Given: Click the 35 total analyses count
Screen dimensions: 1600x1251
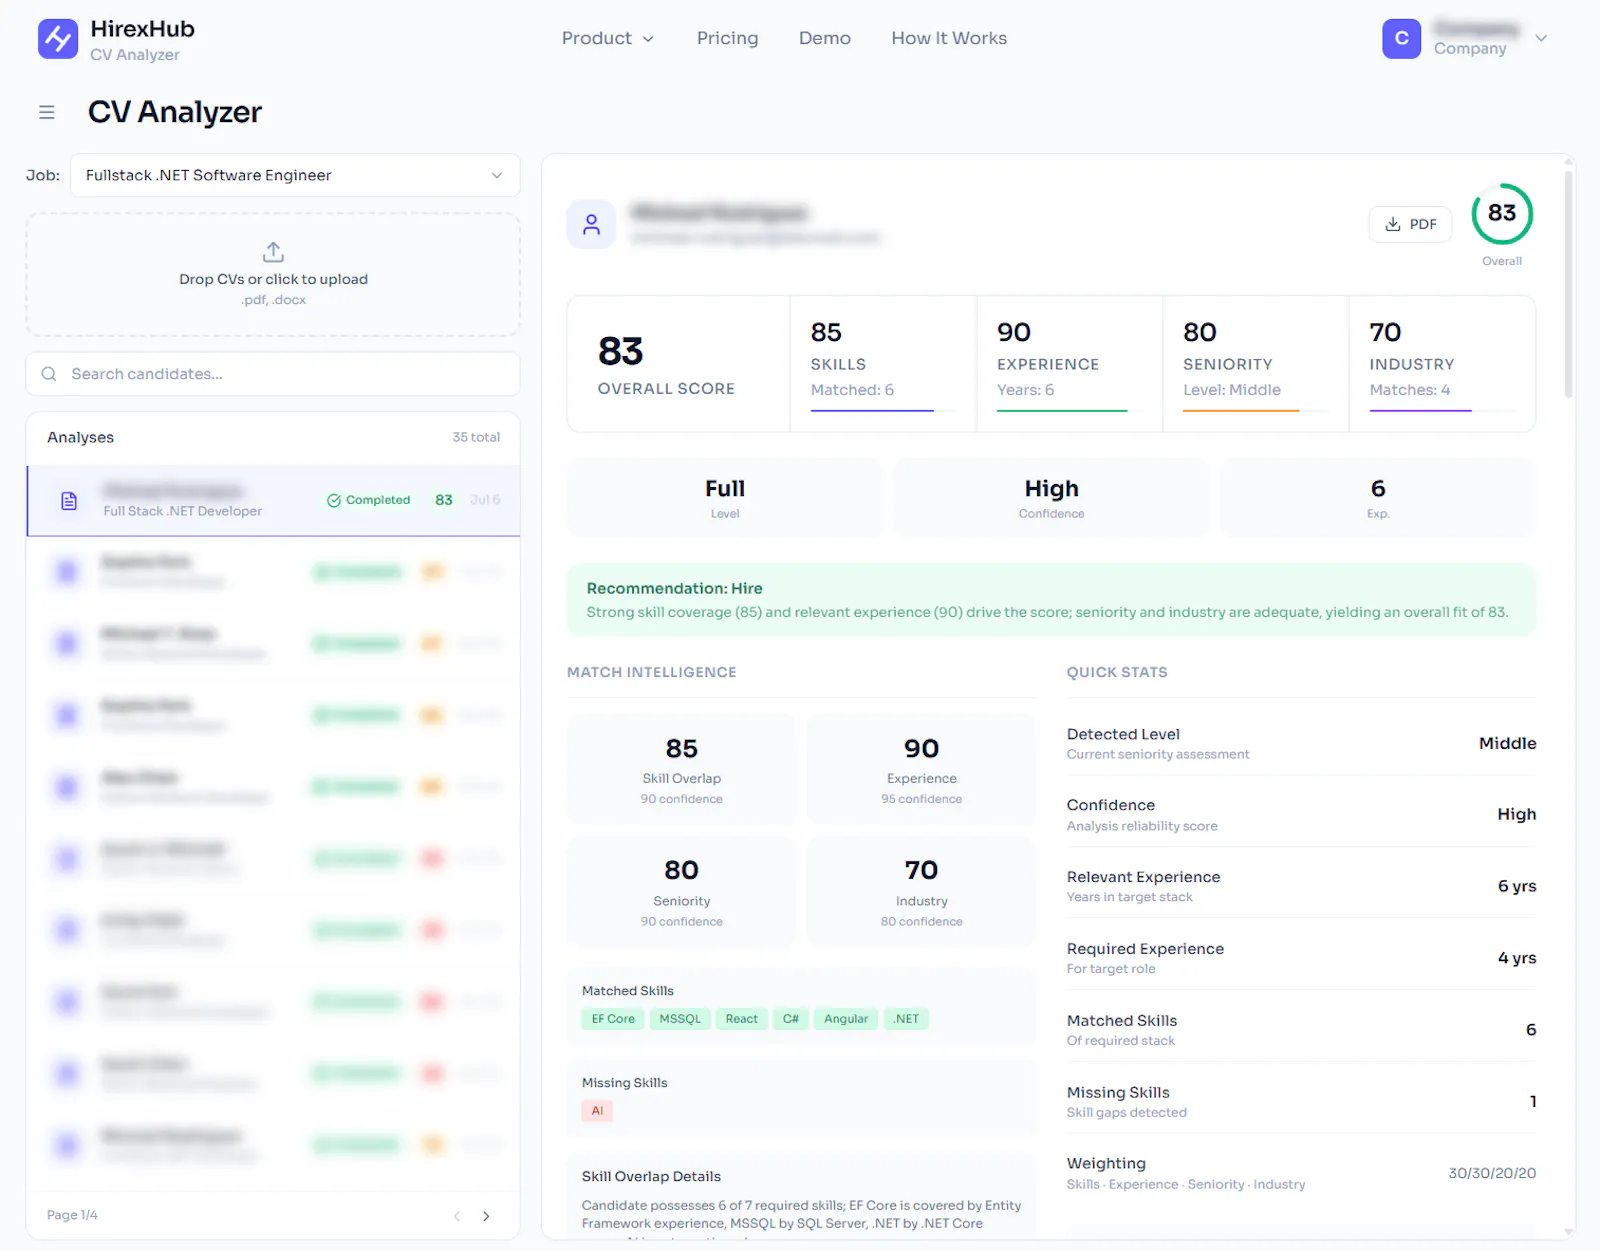Looking at the screenshot, I should tap(476, 437).
